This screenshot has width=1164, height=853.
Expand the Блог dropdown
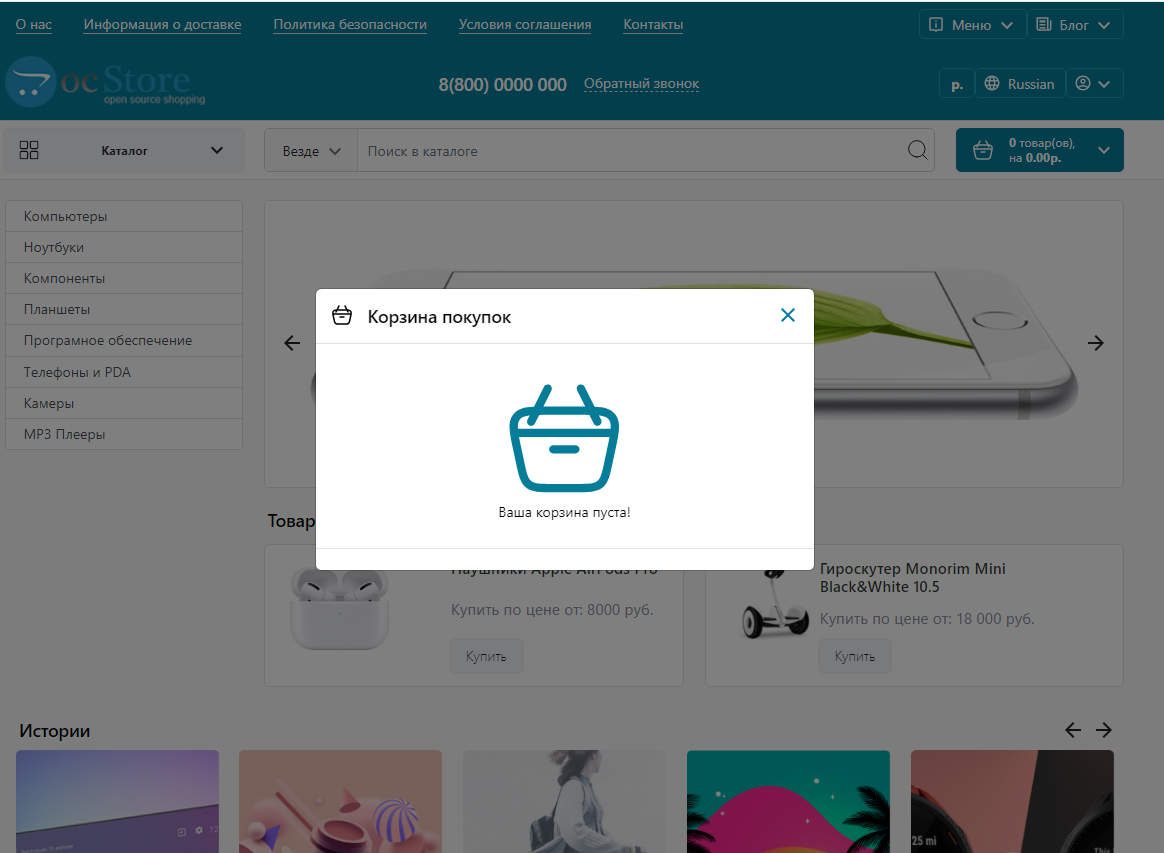[1074, 25]
